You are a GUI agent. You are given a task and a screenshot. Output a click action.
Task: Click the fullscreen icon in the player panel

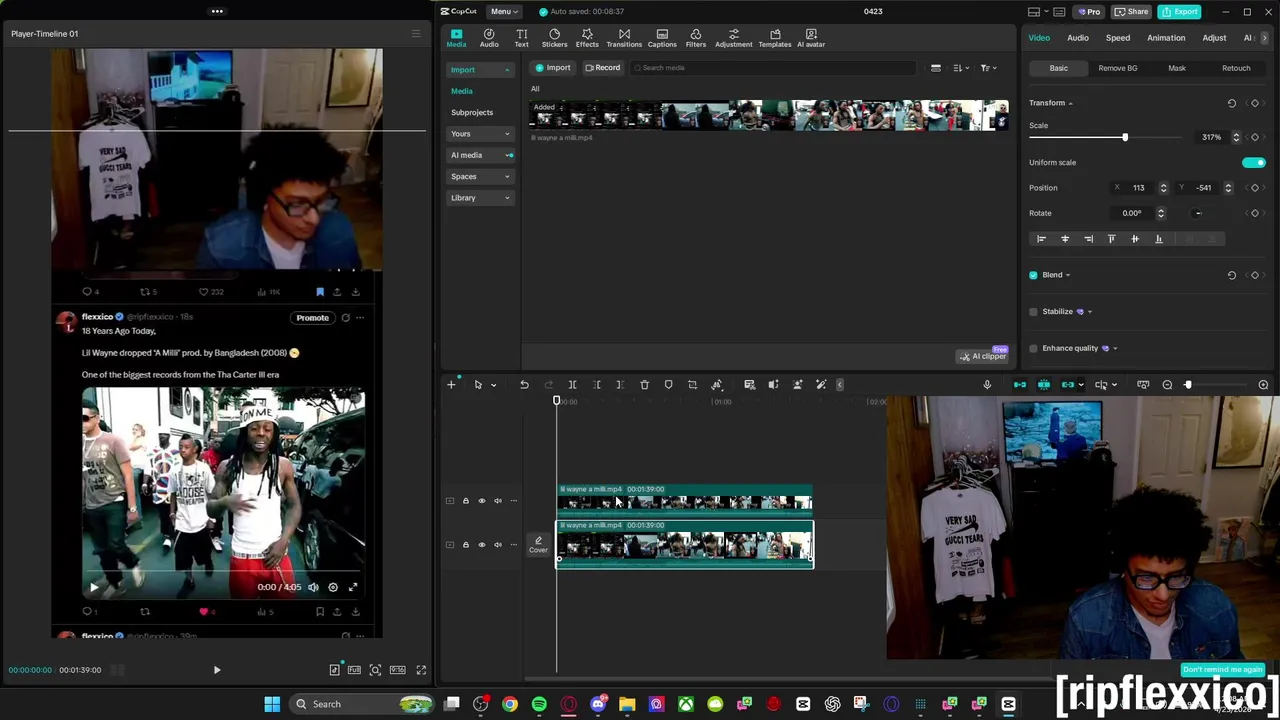coord(421,670)
